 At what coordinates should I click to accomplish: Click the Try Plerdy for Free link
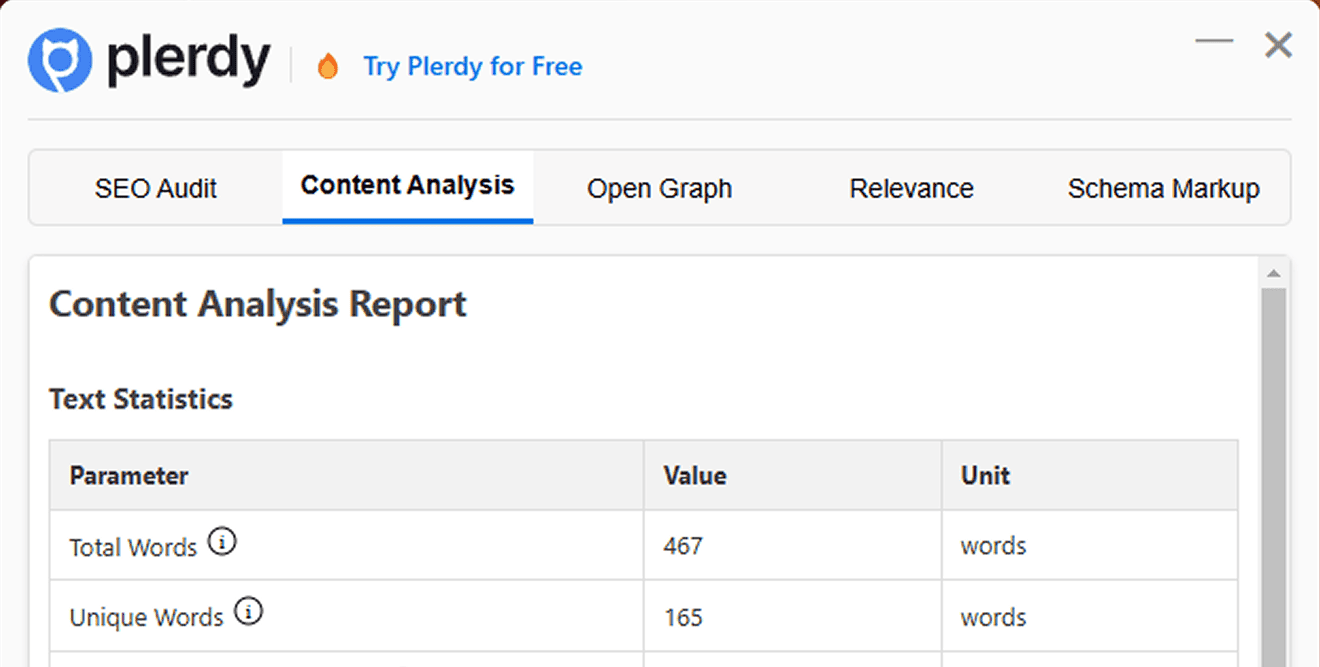pyautogui.click(x=473, y=66)
